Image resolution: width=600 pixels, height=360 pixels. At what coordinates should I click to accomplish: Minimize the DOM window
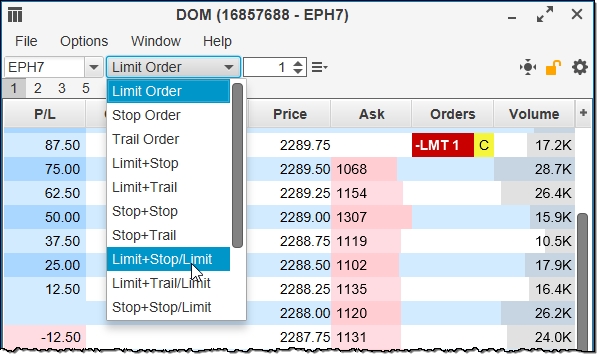(x=512, y=17)
